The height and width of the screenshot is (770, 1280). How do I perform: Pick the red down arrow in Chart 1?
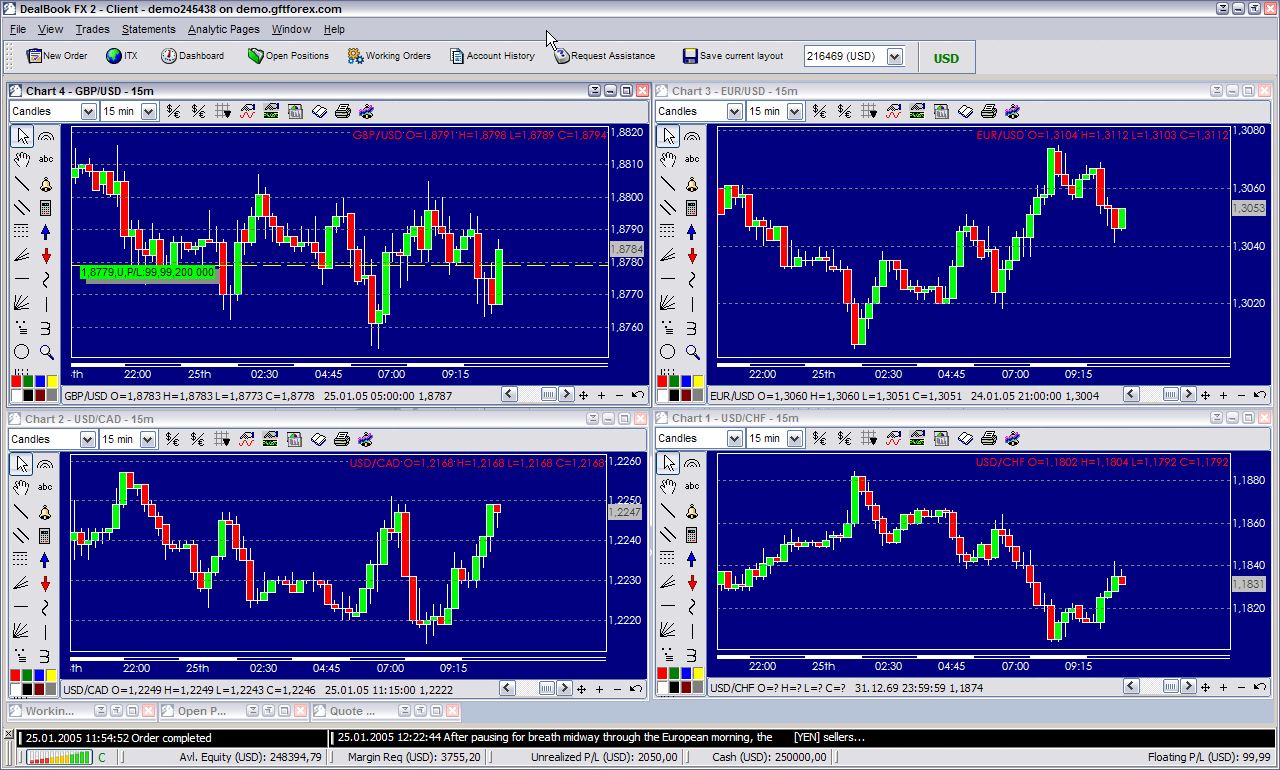(692, 583)
